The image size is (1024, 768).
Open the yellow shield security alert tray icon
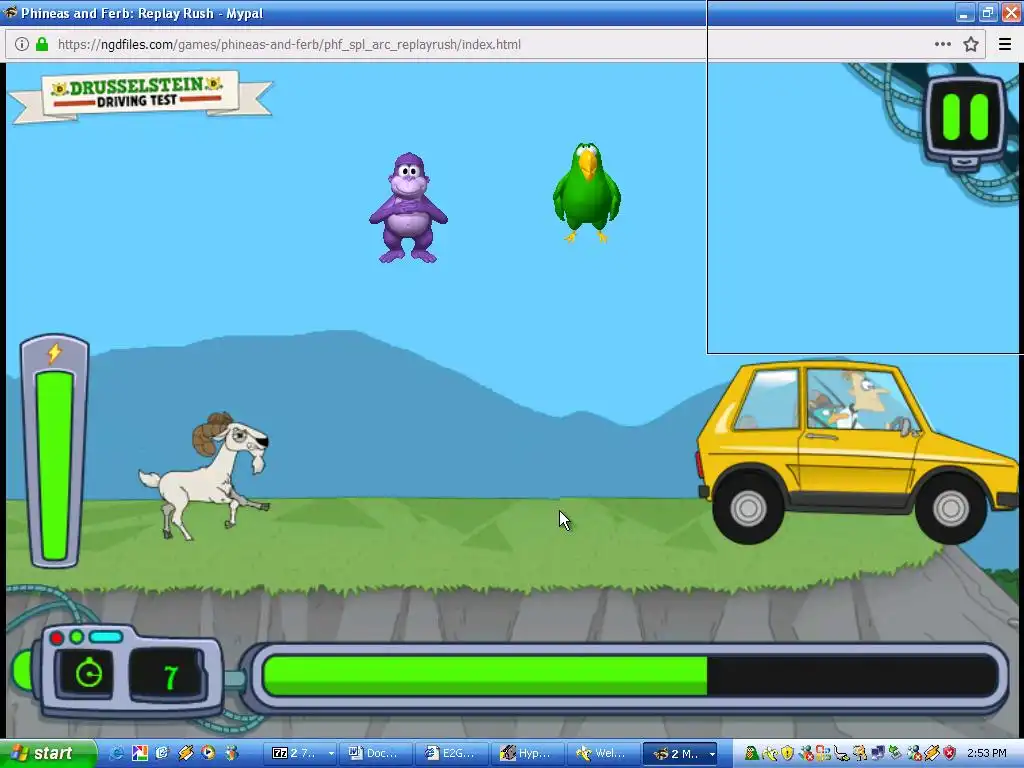tap(787, 753)
